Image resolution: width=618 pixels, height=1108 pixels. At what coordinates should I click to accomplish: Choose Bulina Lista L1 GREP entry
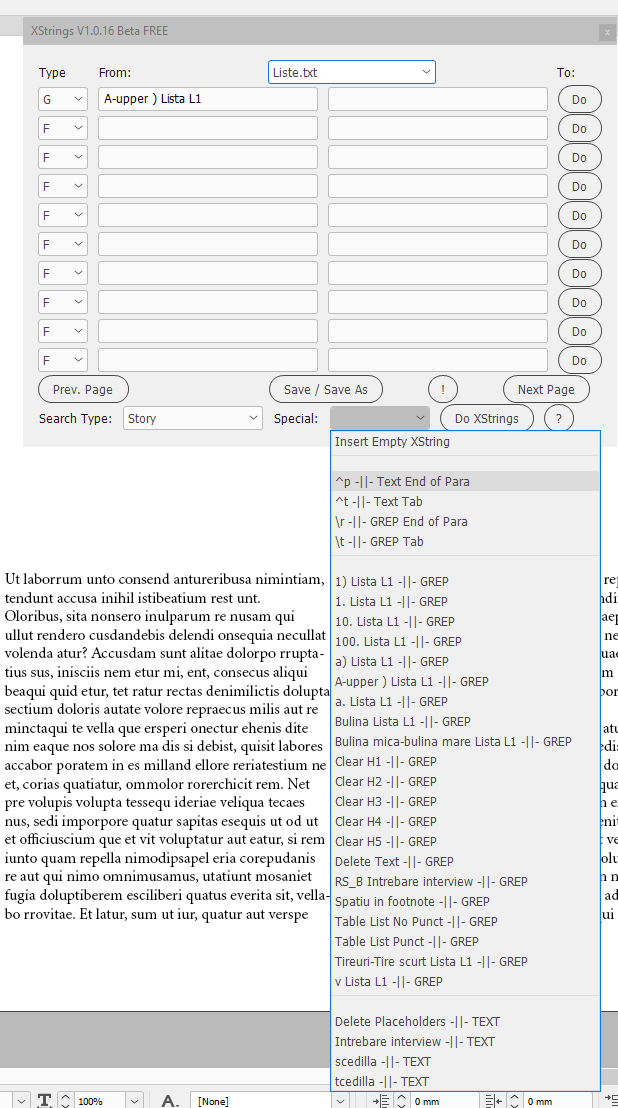click(465, 721)
